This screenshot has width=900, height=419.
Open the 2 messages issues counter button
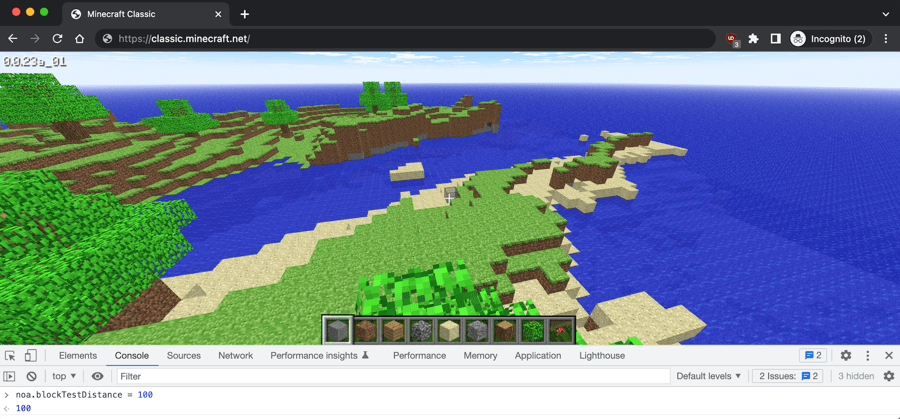813,356
